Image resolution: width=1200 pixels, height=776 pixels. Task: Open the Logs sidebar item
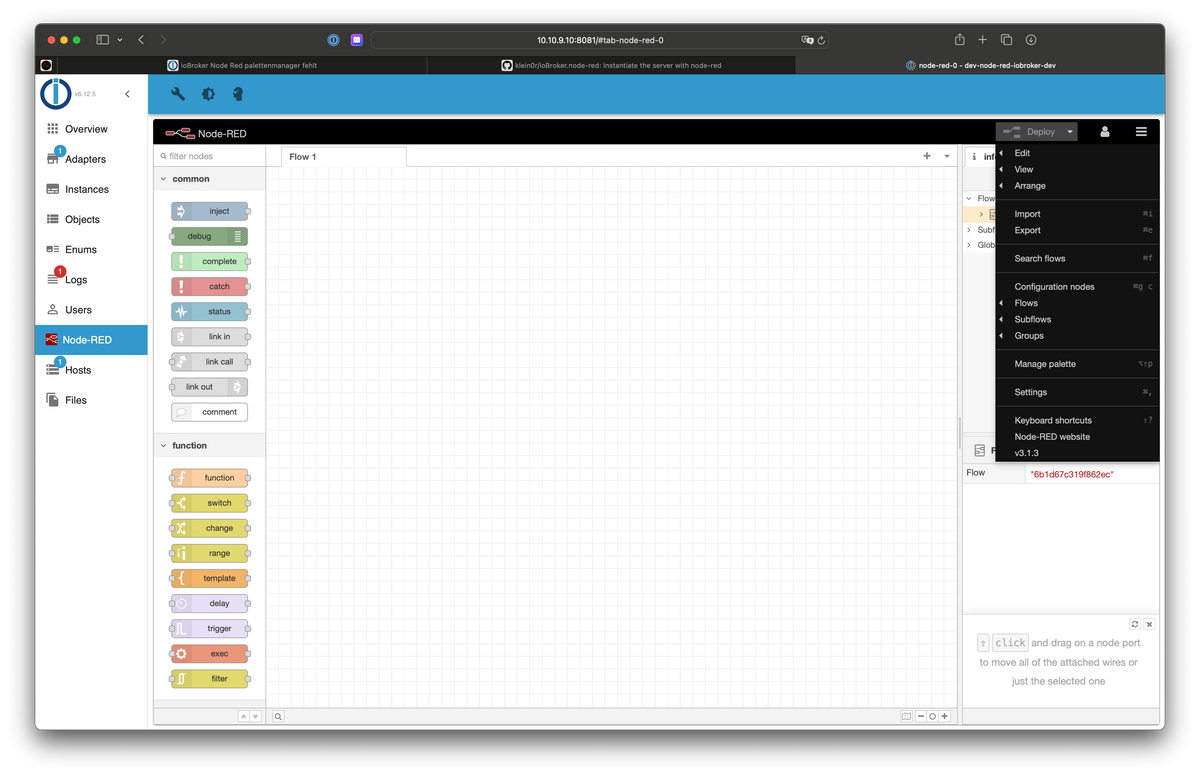91,280
